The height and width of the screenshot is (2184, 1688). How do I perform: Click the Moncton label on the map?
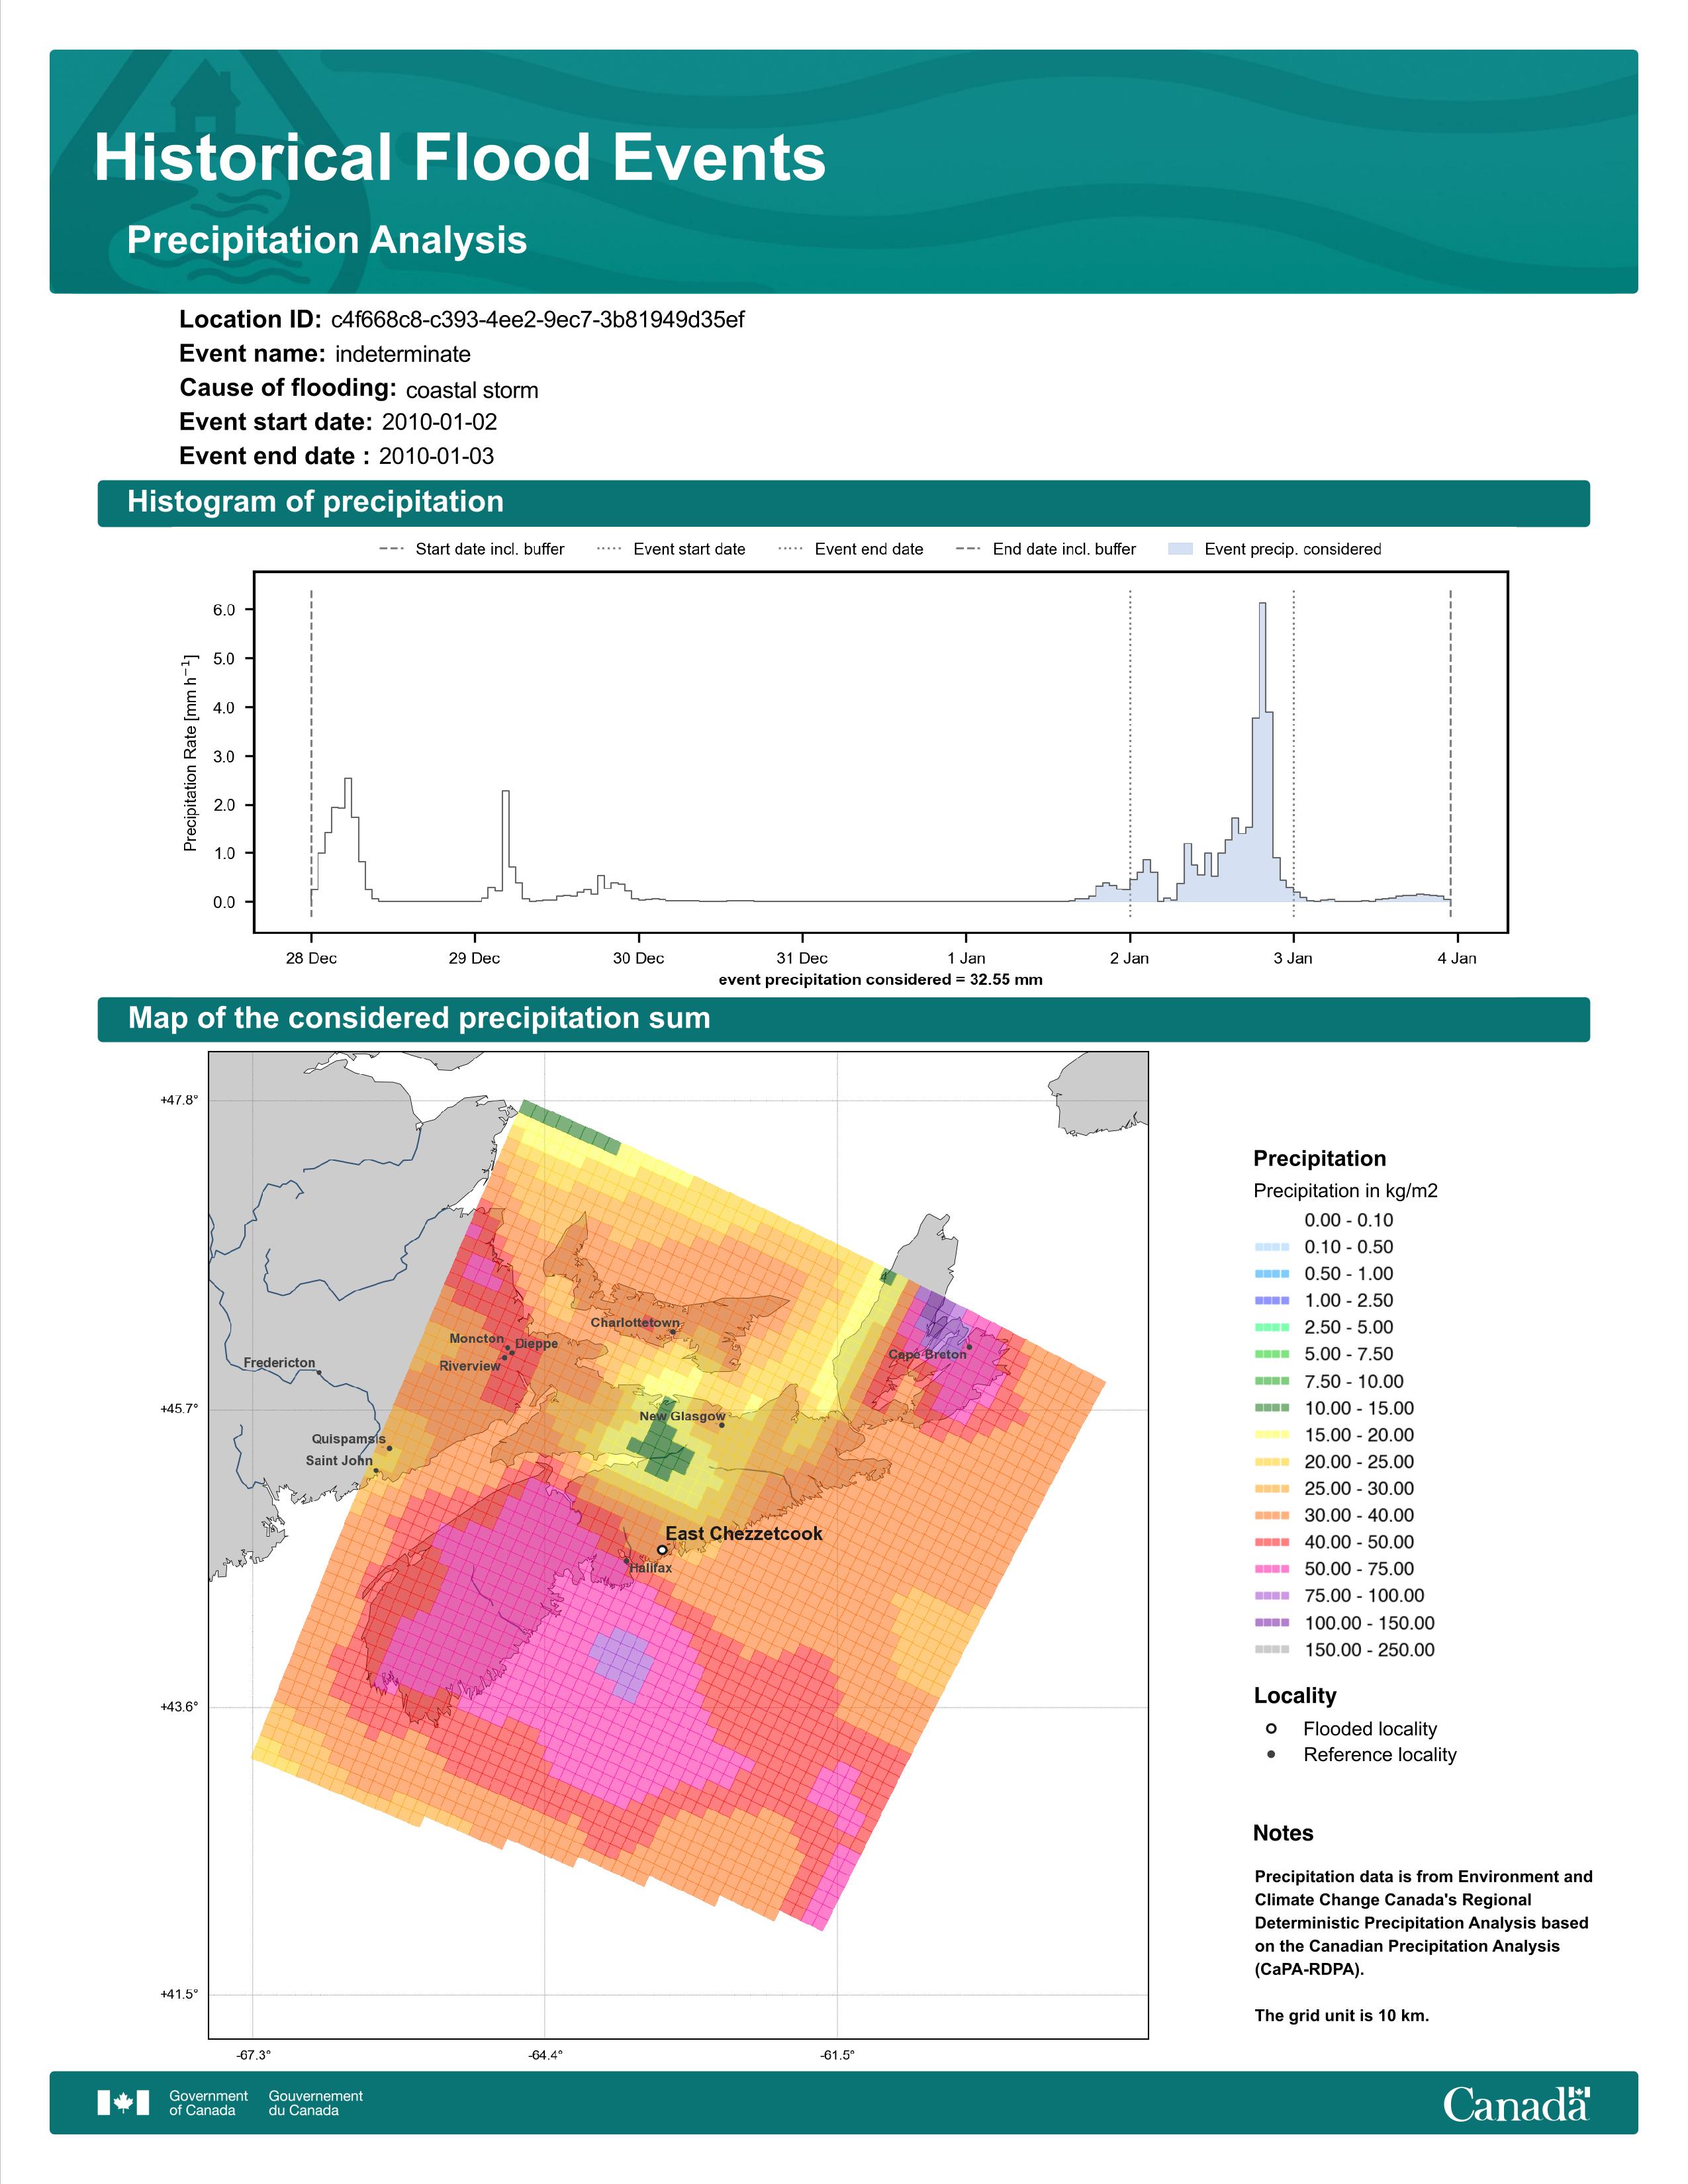pyautogui.click(x=477, y=1338)
